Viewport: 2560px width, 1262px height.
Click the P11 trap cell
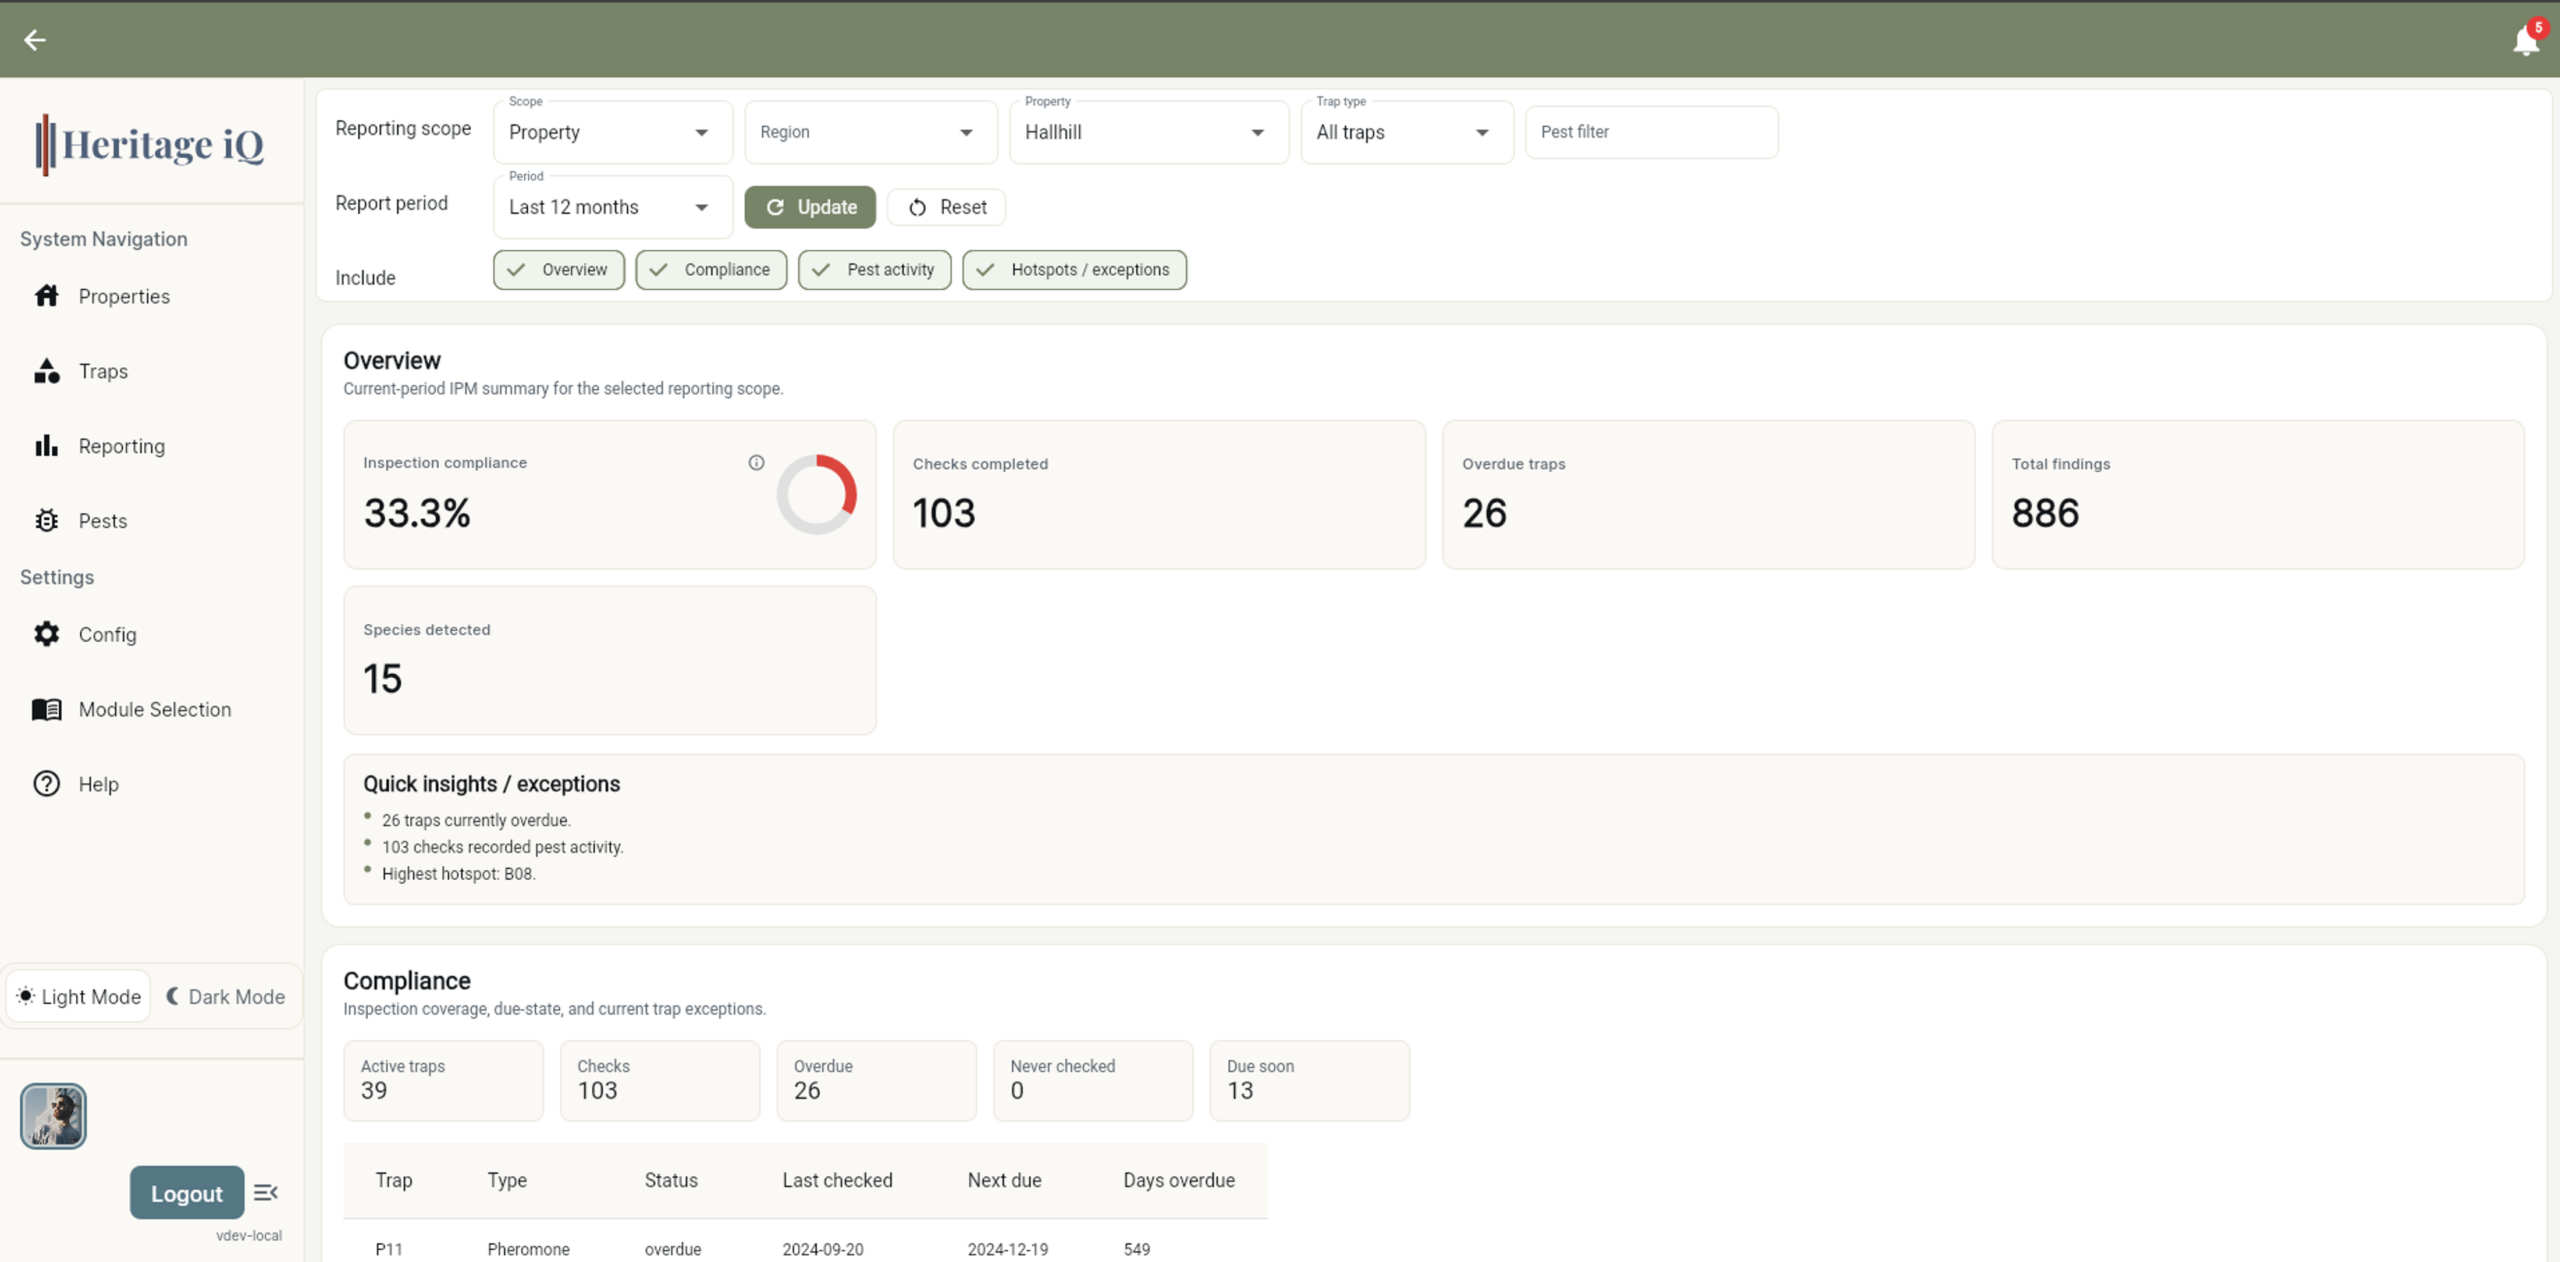pyautogui.click(x=389, y=1249)
